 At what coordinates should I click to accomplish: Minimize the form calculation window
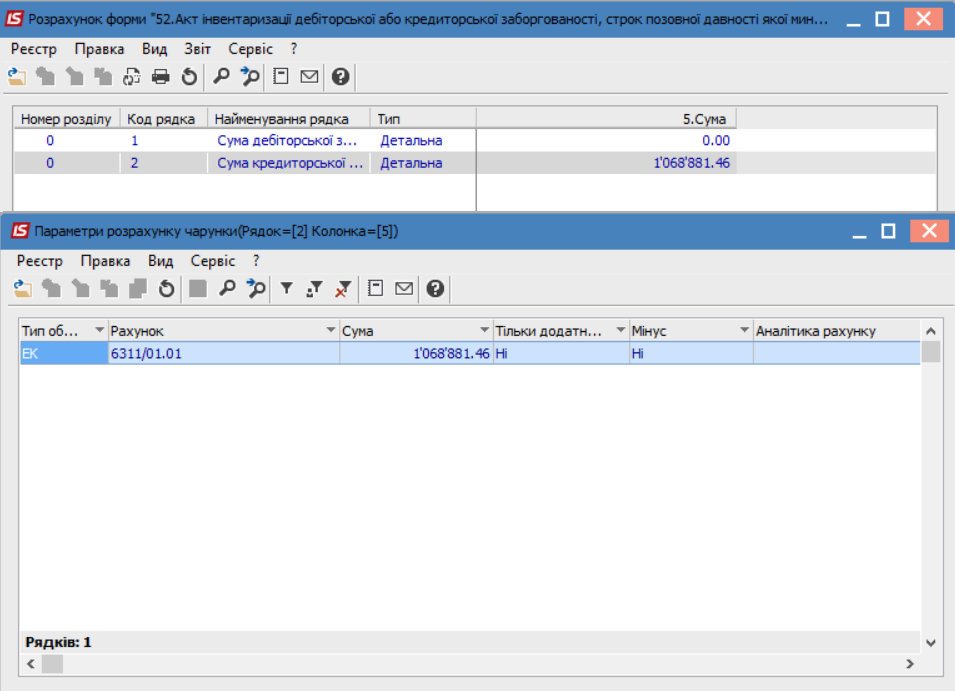[x=853, y=19]
